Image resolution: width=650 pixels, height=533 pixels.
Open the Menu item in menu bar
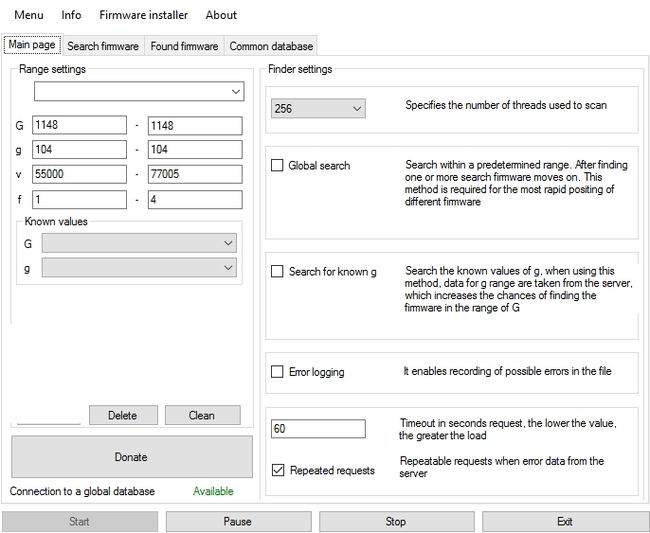click(x=29, y=15)
